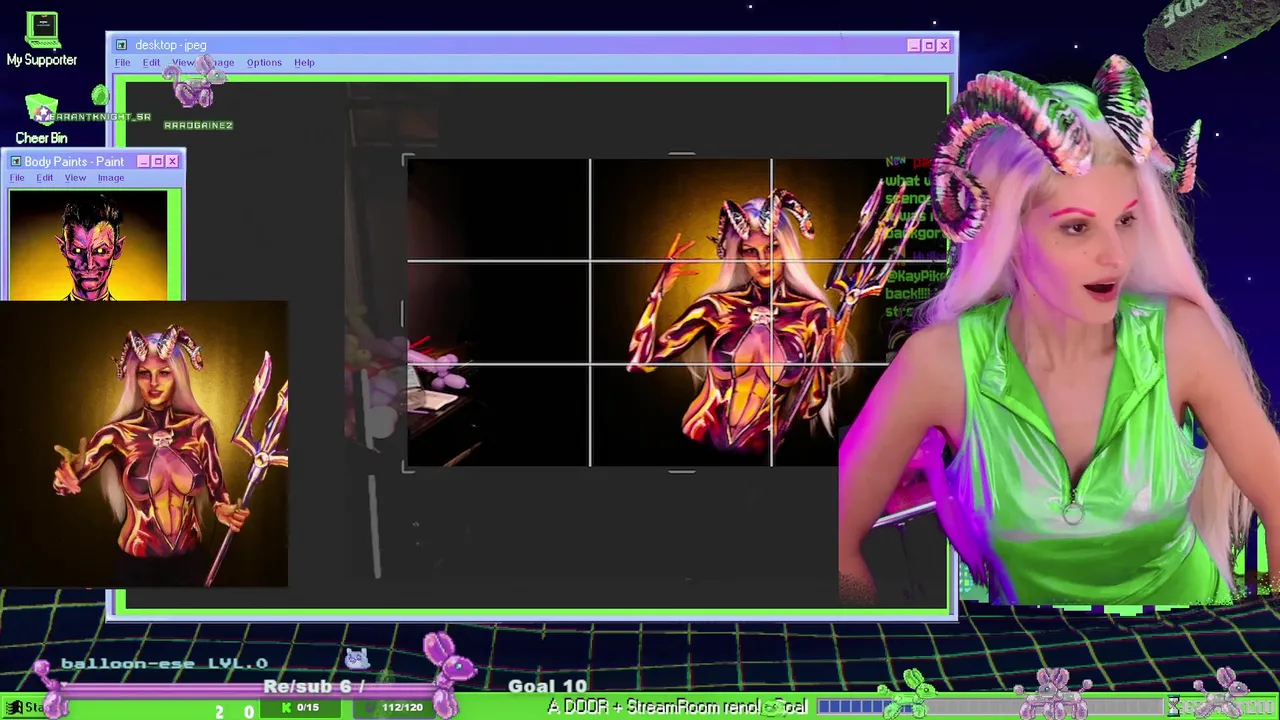Open Edit menu in desktop - jpeg window
This screenshot has width=1280, height=720.
click(151, 62)
